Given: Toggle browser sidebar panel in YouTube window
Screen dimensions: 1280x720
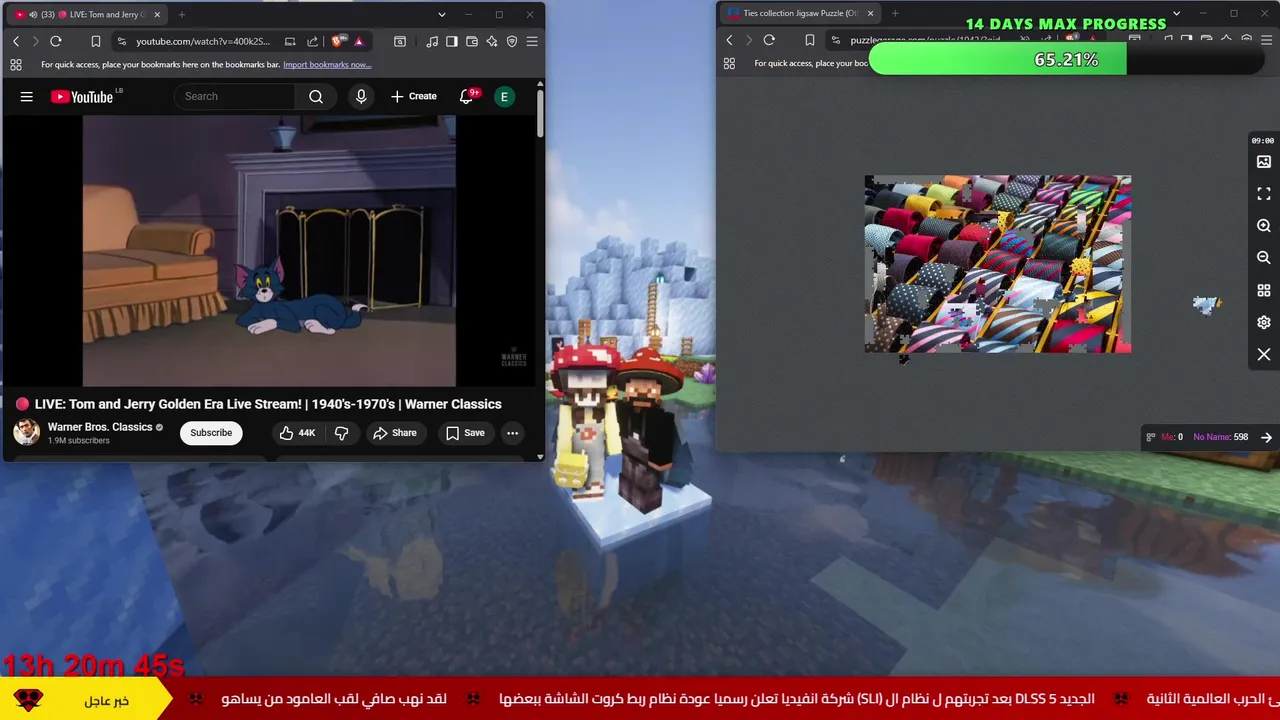Looking at the screenshot, I should 452,41.
